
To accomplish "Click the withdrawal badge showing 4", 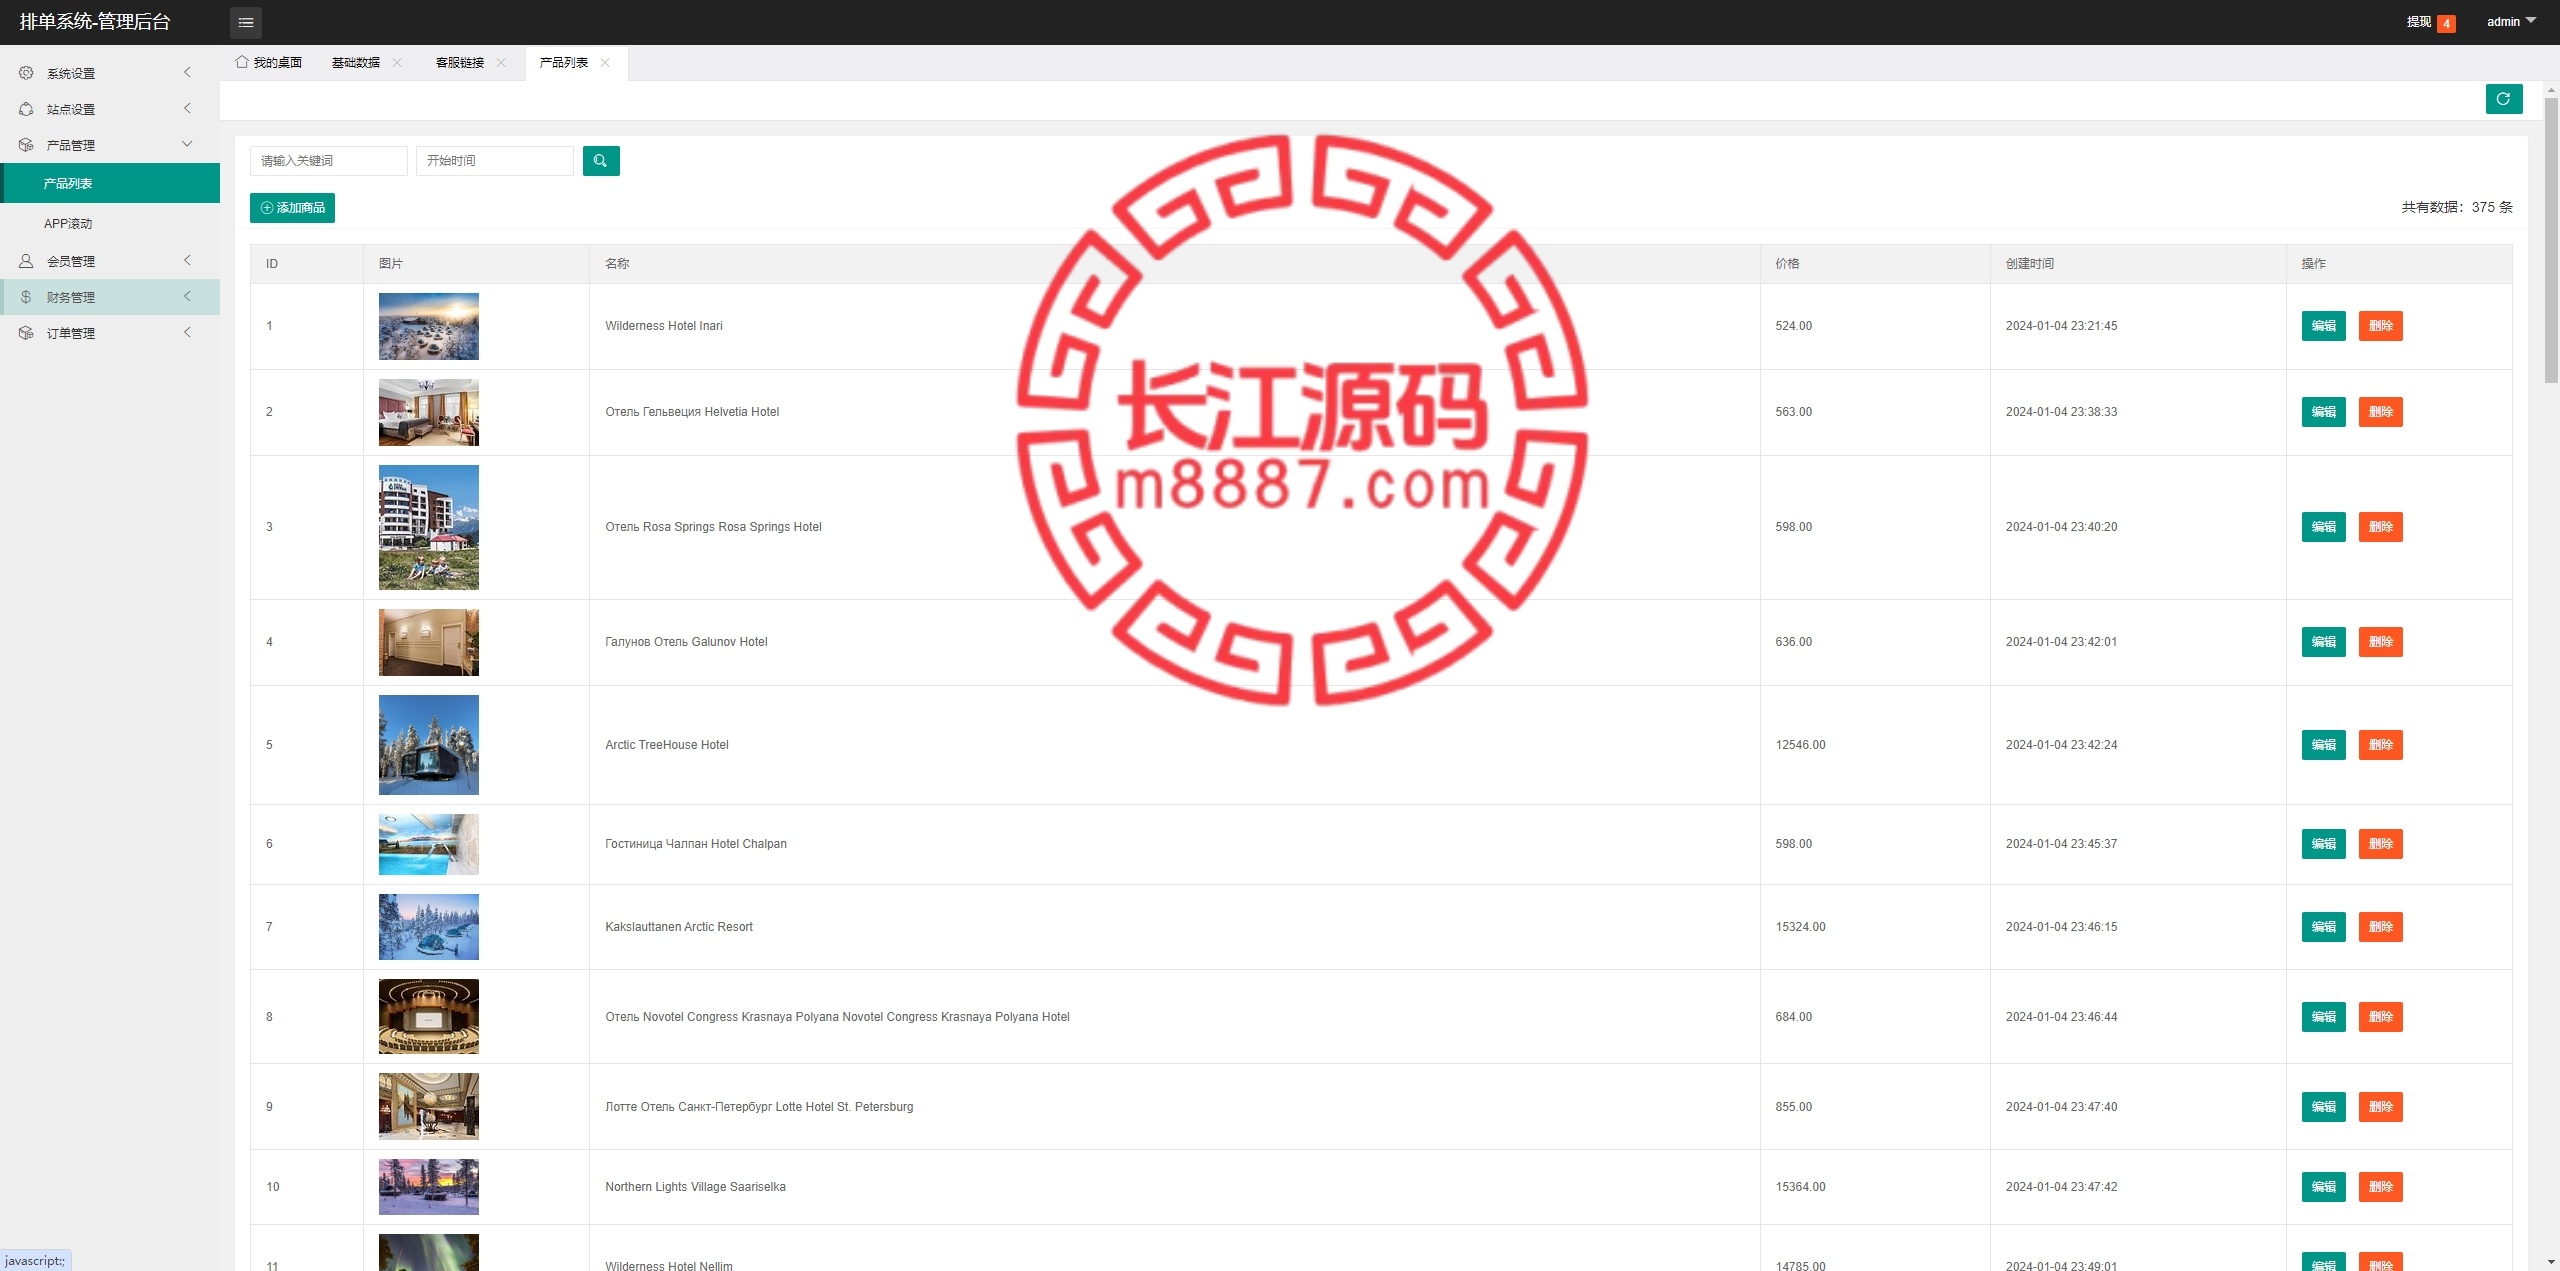I will pyautogui.click(x=2446, y=23).
